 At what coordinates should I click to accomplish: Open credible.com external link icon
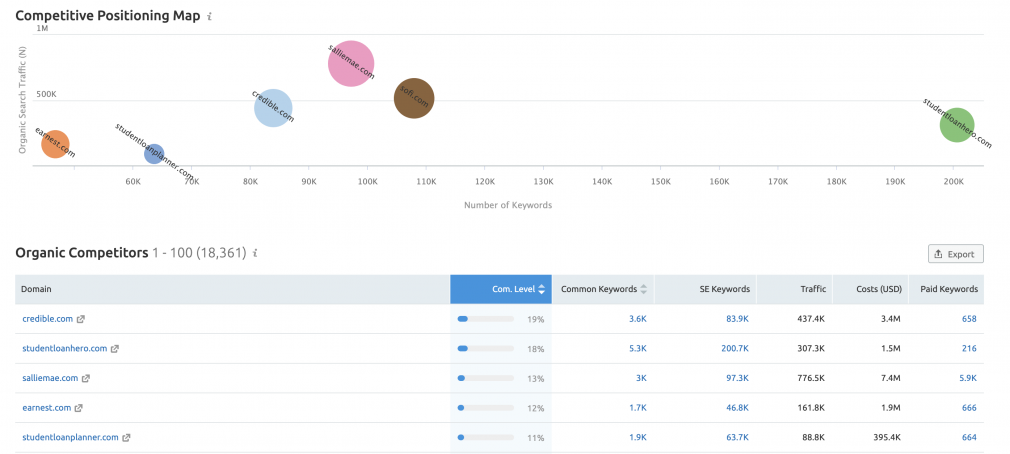(81, 319)
